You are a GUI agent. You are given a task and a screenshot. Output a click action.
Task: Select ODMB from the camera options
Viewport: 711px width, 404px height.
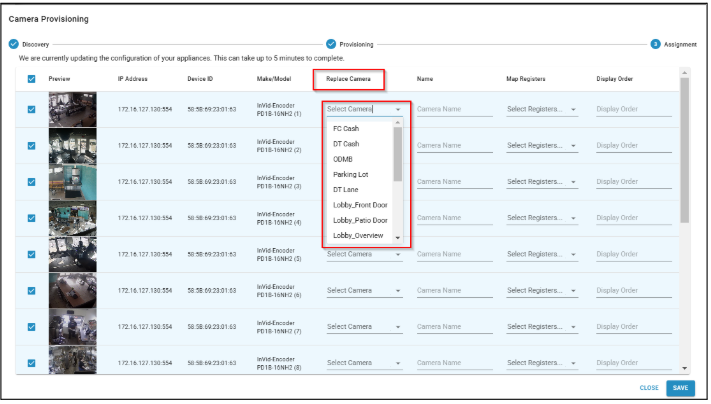coord(343,159)
